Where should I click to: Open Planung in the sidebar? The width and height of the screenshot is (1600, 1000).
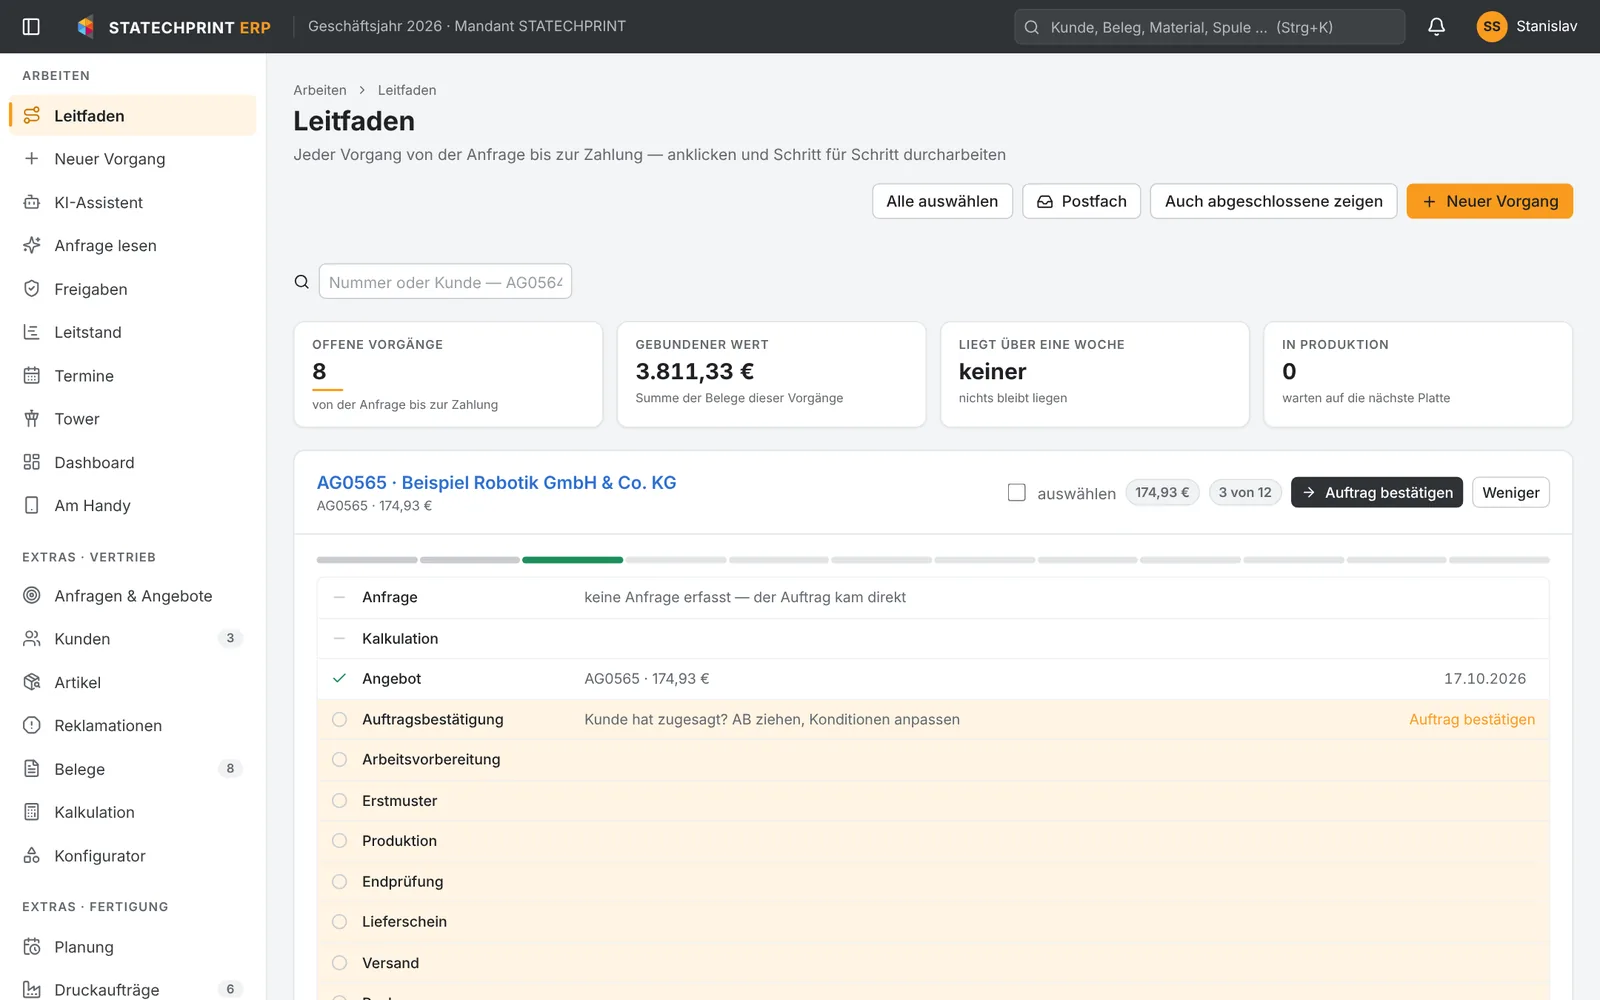pos(132,947)
